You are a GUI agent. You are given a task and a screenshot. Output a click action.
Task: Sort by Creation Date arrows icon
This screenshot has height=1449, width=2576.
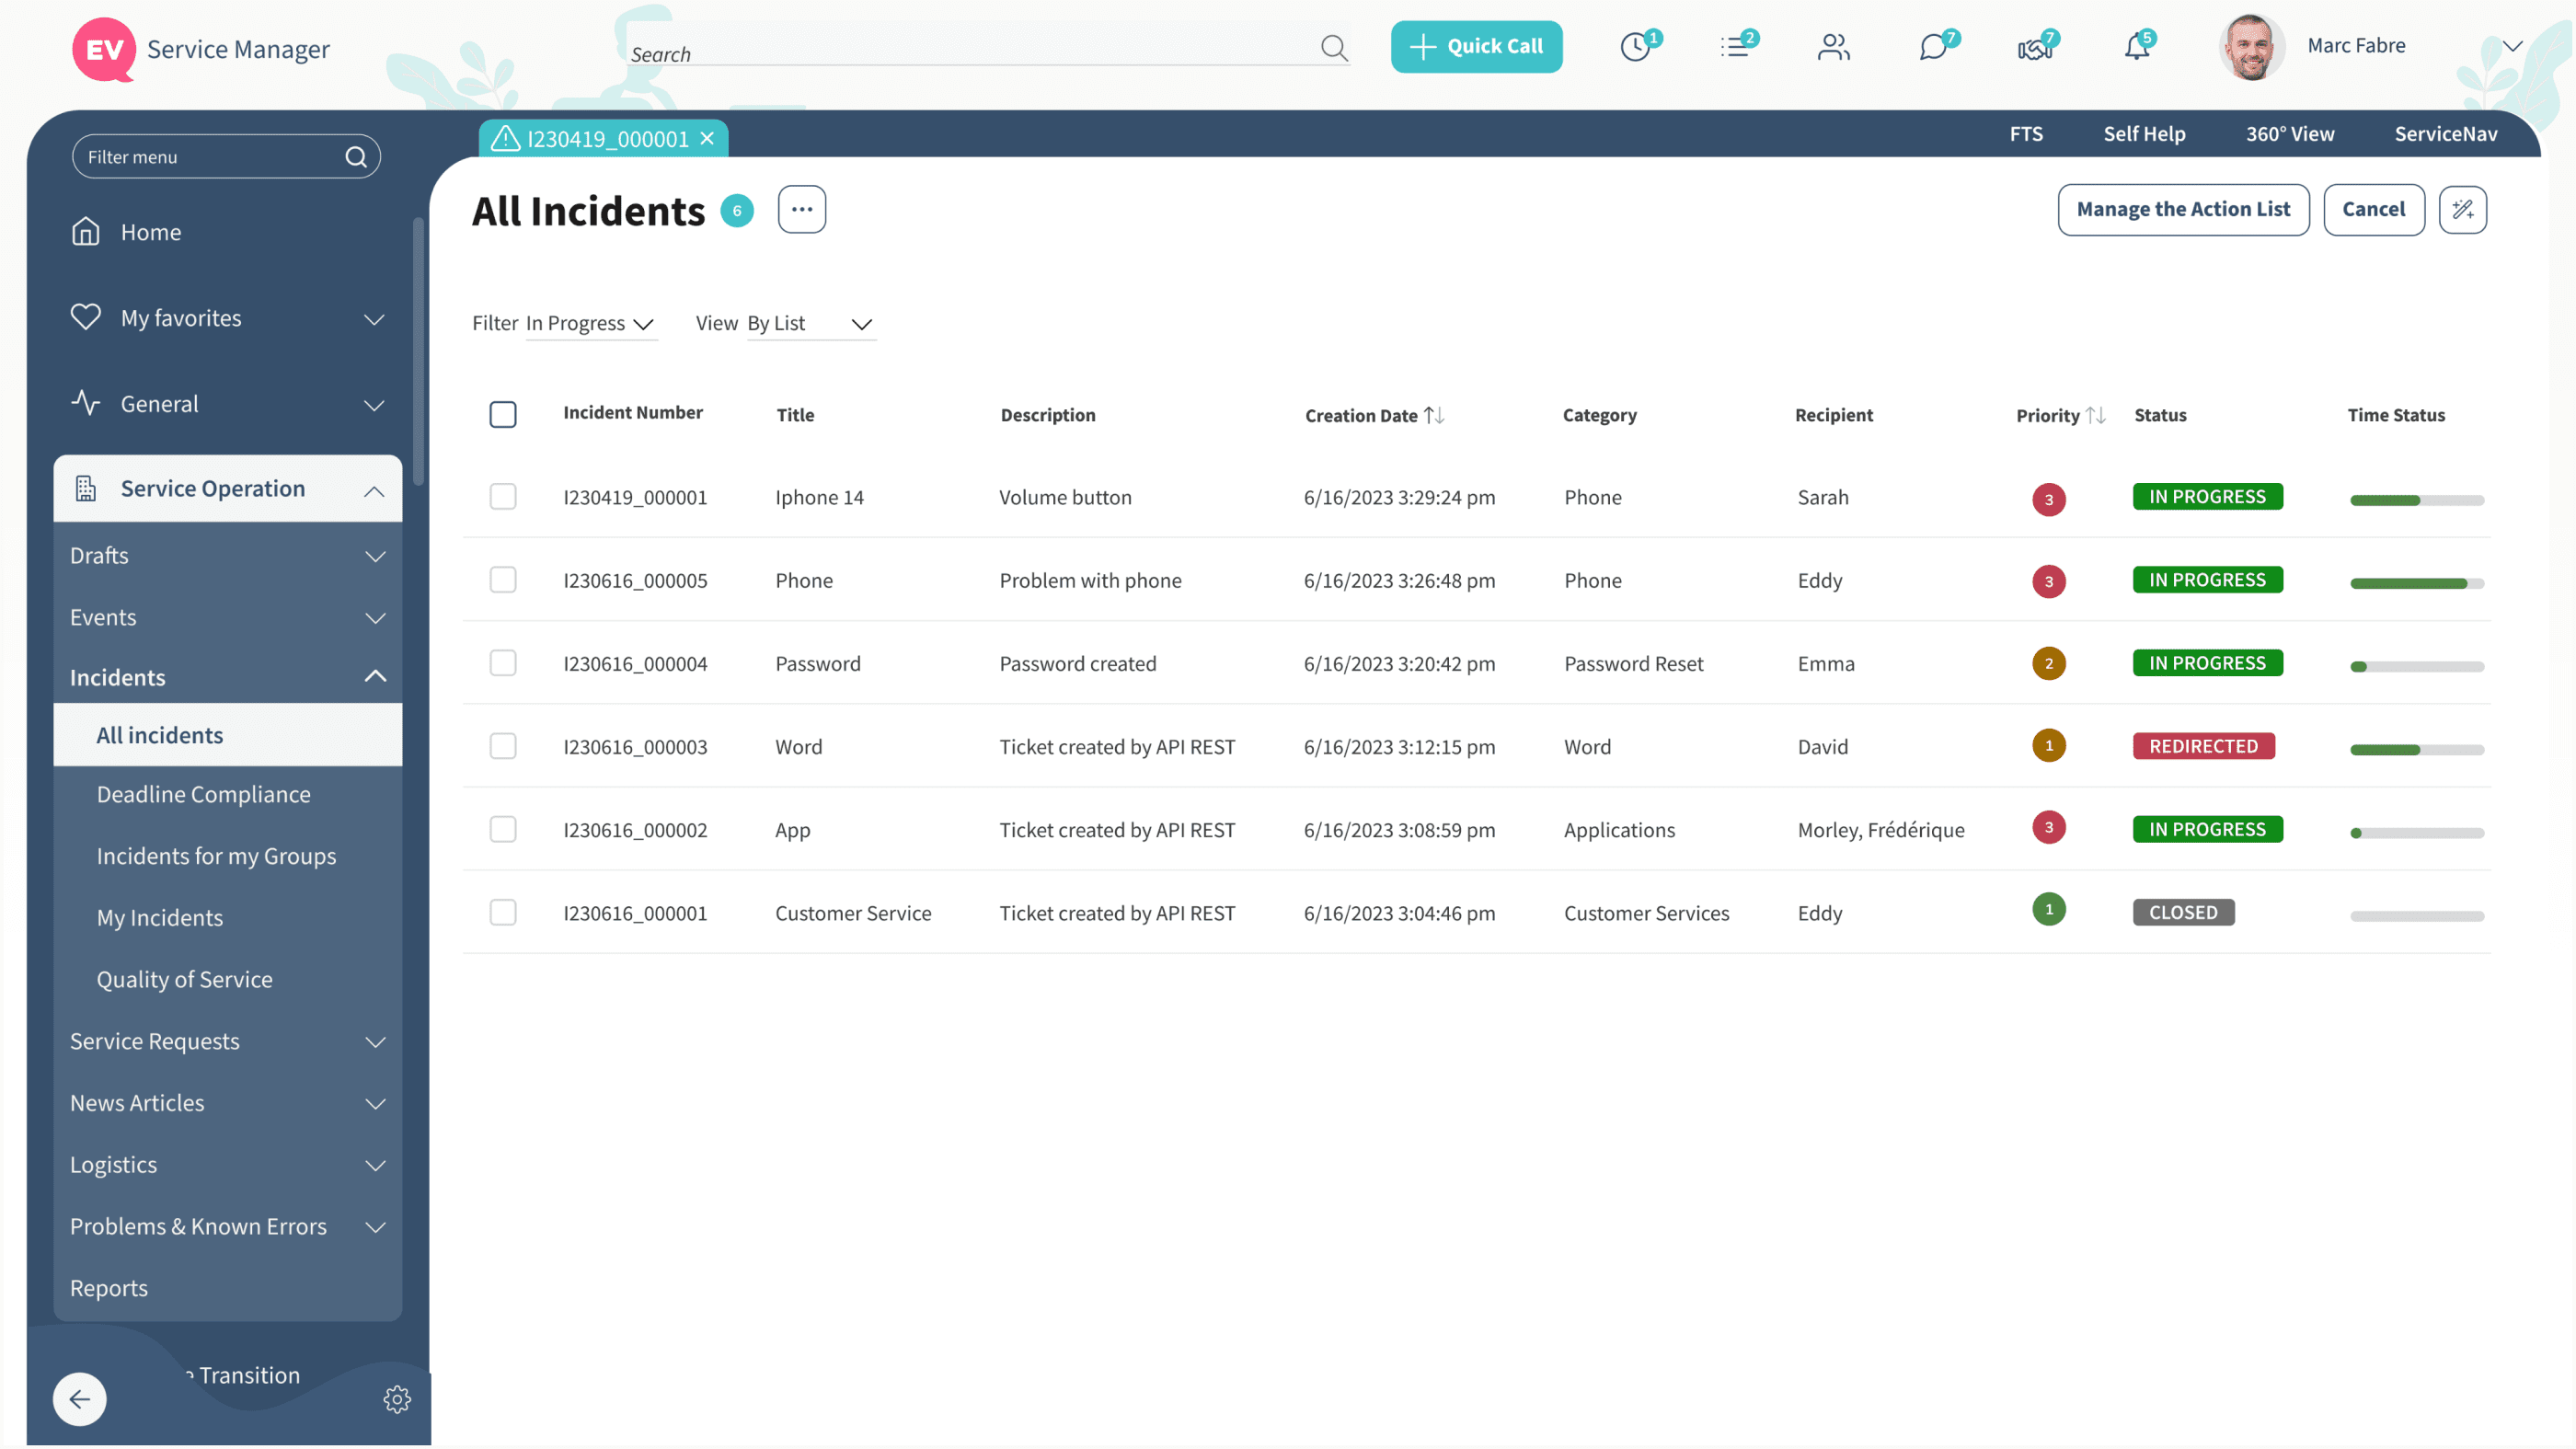(1434, 415)
